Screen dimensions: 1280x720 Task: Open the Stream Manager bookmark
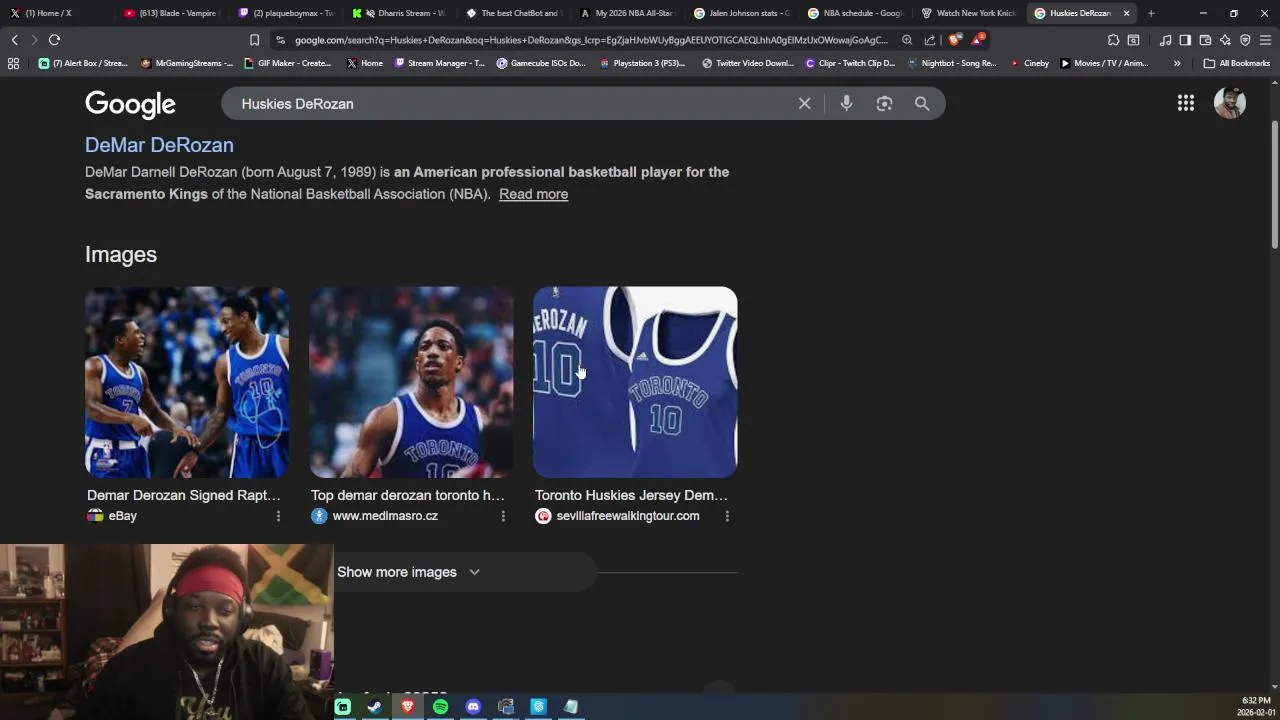[440, 63]
